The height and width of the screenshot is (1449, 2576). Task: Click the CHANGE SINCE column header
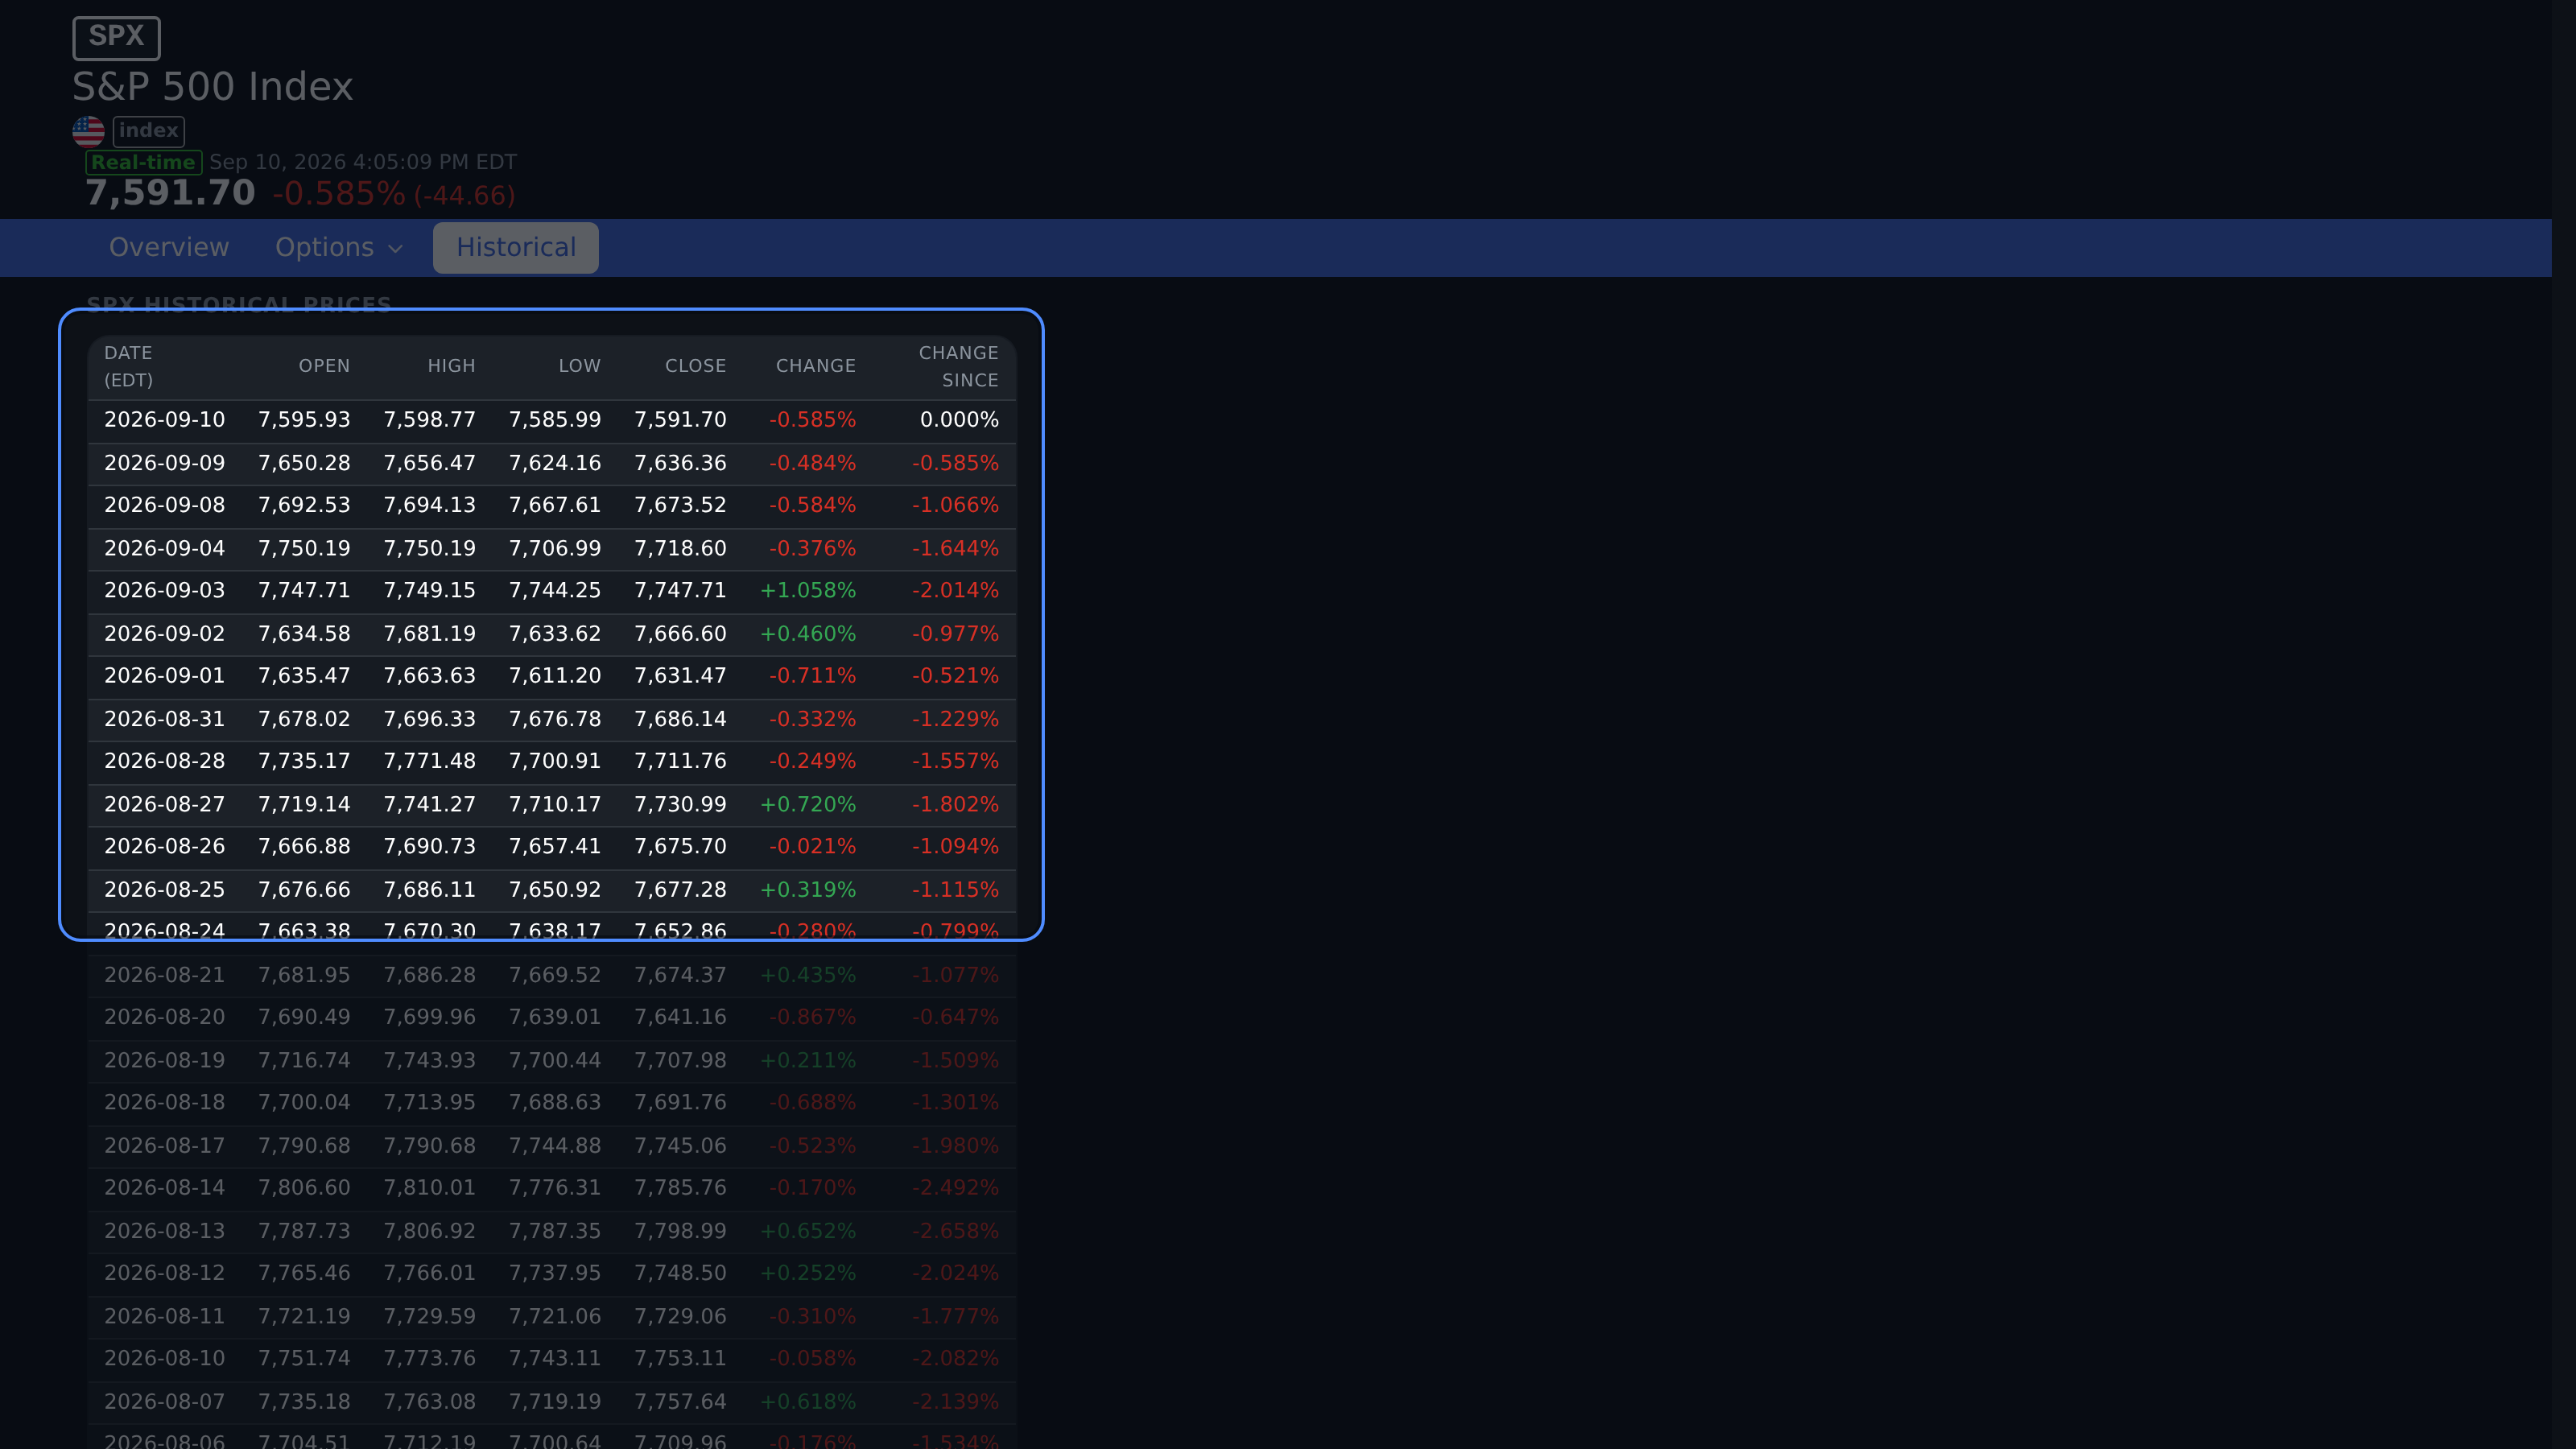[958, 366]
